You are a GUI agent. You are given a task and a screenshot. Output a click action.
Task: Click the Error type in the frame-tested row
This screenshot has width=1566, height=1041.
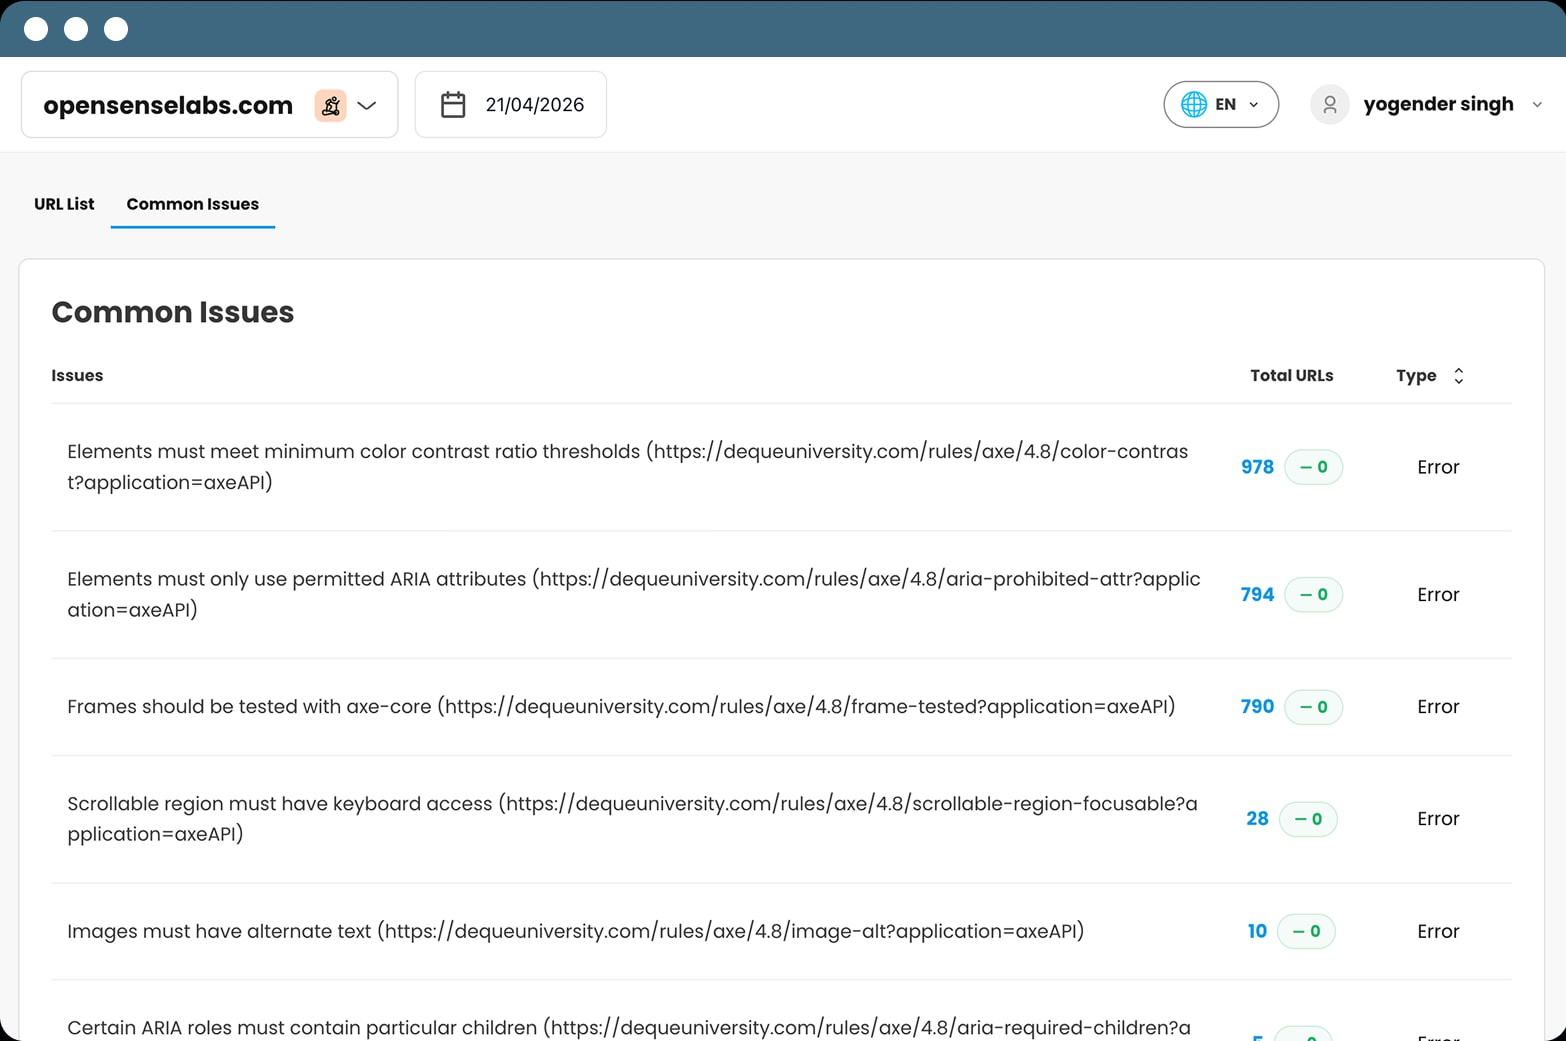coord(1438,706)
